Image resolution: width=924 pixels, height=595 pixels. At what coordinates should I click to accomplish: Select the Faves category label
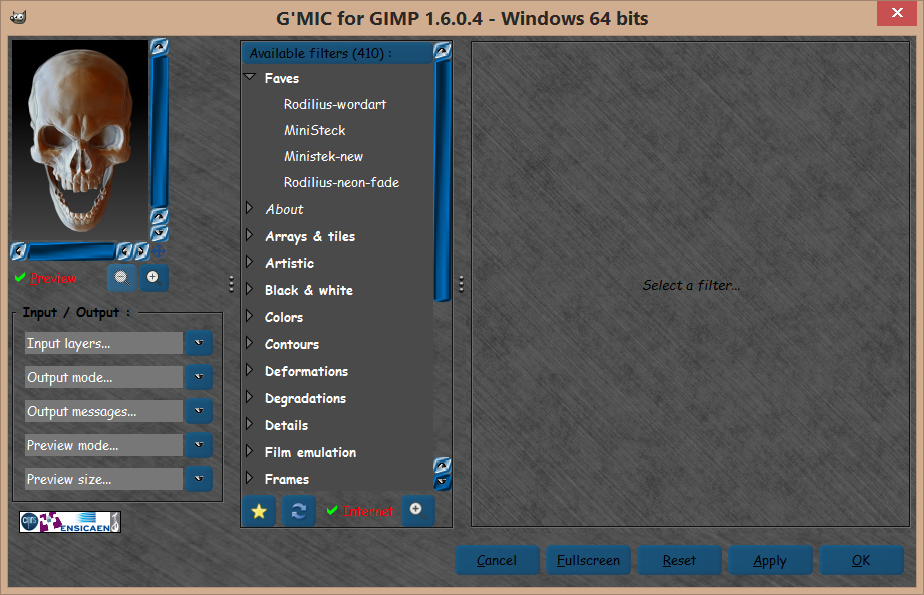point(282,78)
